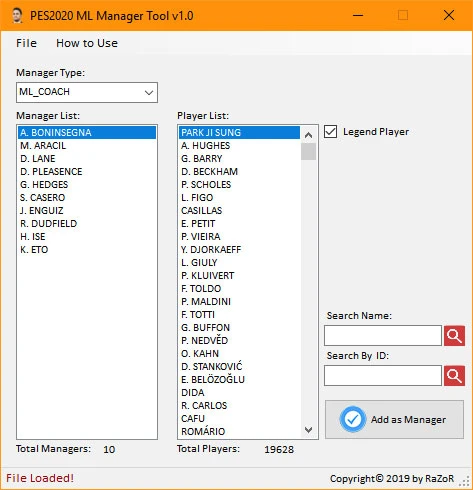Select L. FIGO in Player List
Viewport: 473px width, 490px height.
pyautogui.click(x=240, y=197)
